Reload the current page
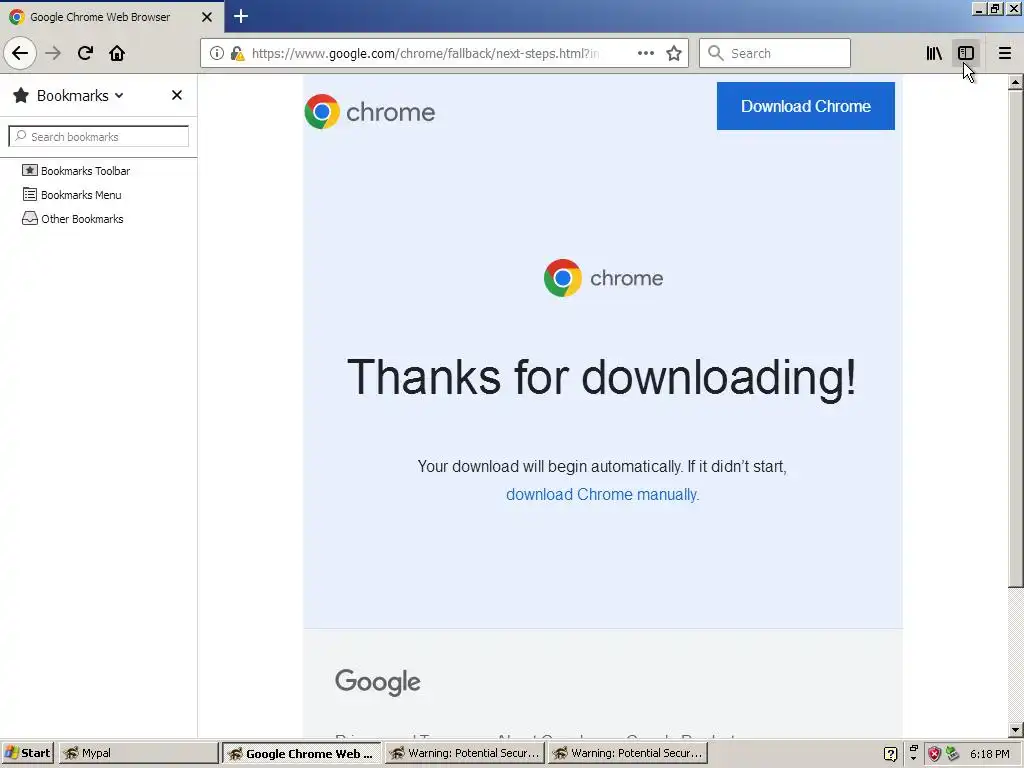This screenshot has width=1024, height=768. click(85, 53)
